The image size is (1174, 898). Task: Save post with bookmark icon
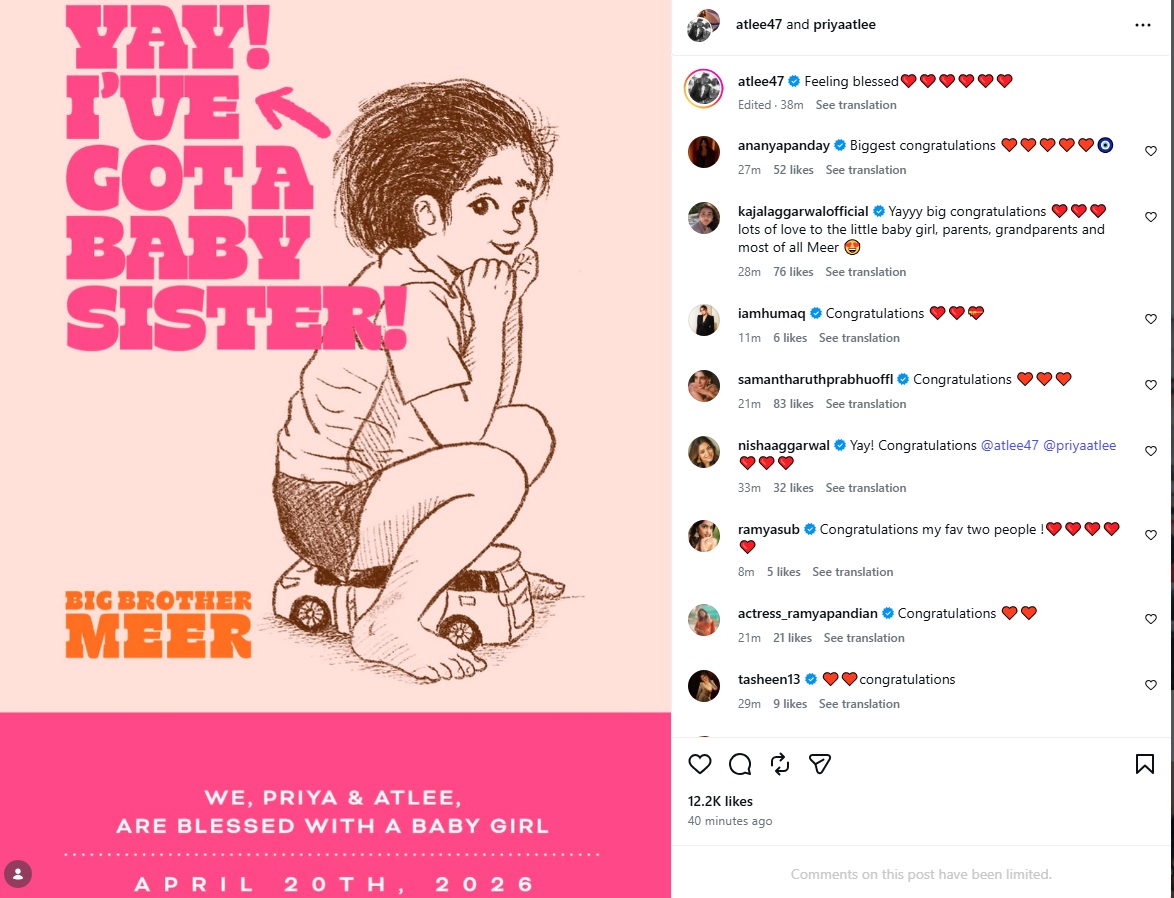pos(1144,763)
